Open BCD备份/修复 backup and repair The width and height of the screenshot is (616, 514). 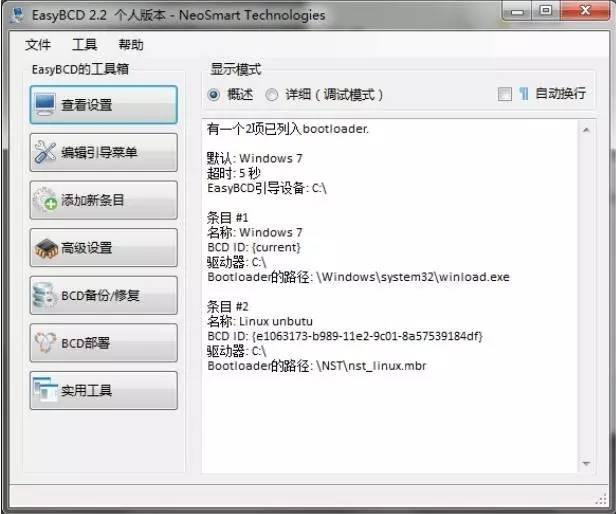click(x=104, y=296)
